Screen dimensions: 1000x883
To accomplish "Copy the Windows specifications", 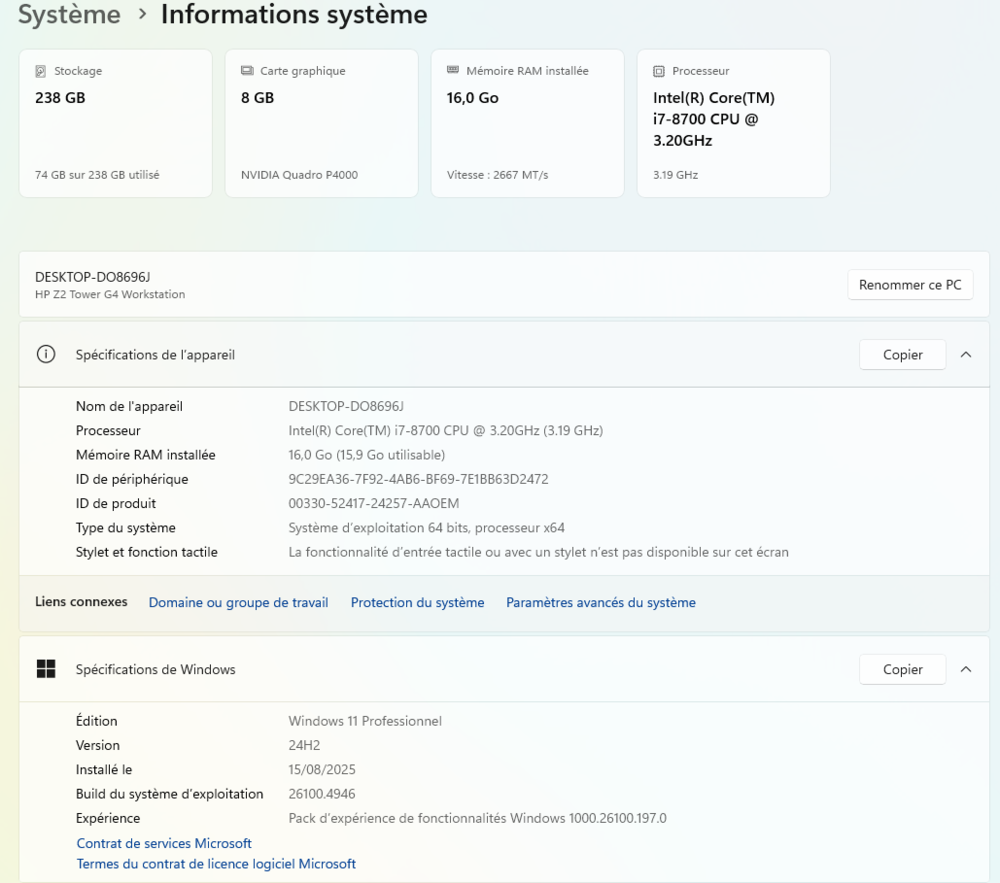I will [x=902, y=669].
